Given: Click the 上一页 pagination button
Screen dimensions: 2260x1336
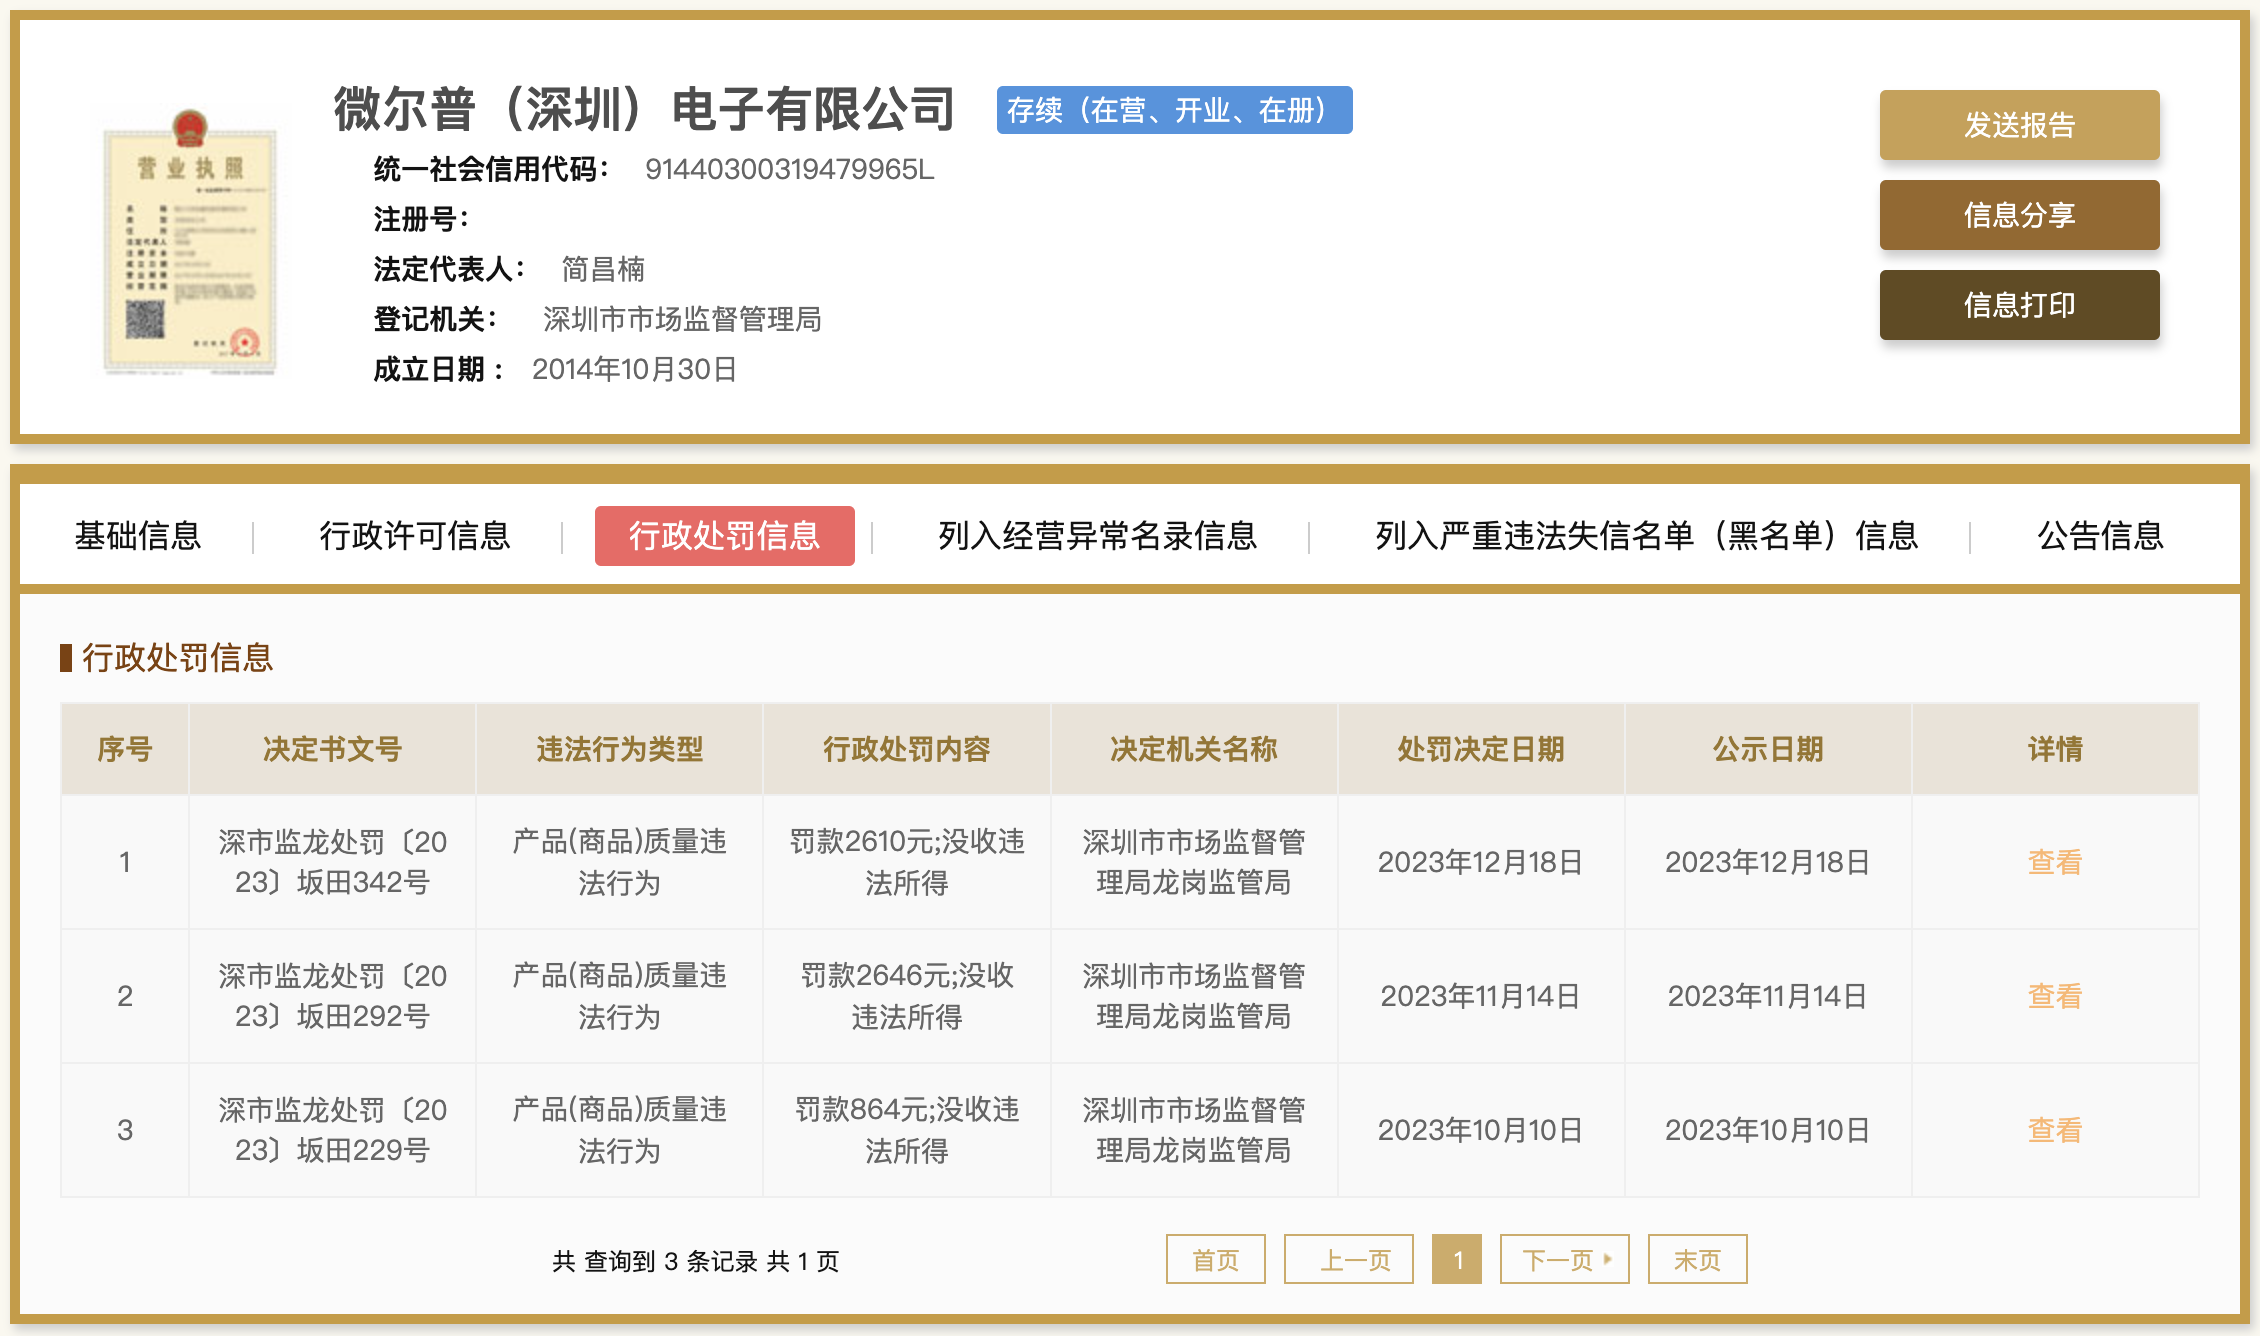Looking at the screenshot, I should 1348,1259.
